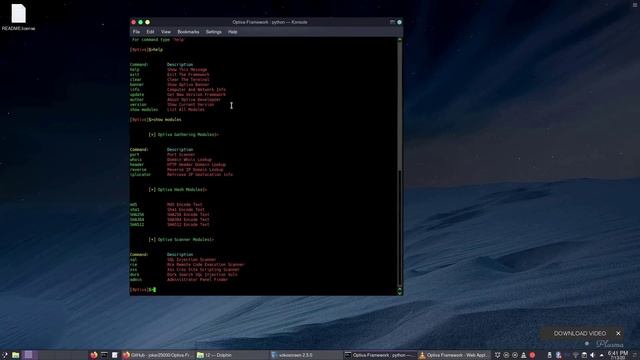Screen dimensions: 640x360
Task: Click the Konsole vertical scrollbar
Action: 400,165
